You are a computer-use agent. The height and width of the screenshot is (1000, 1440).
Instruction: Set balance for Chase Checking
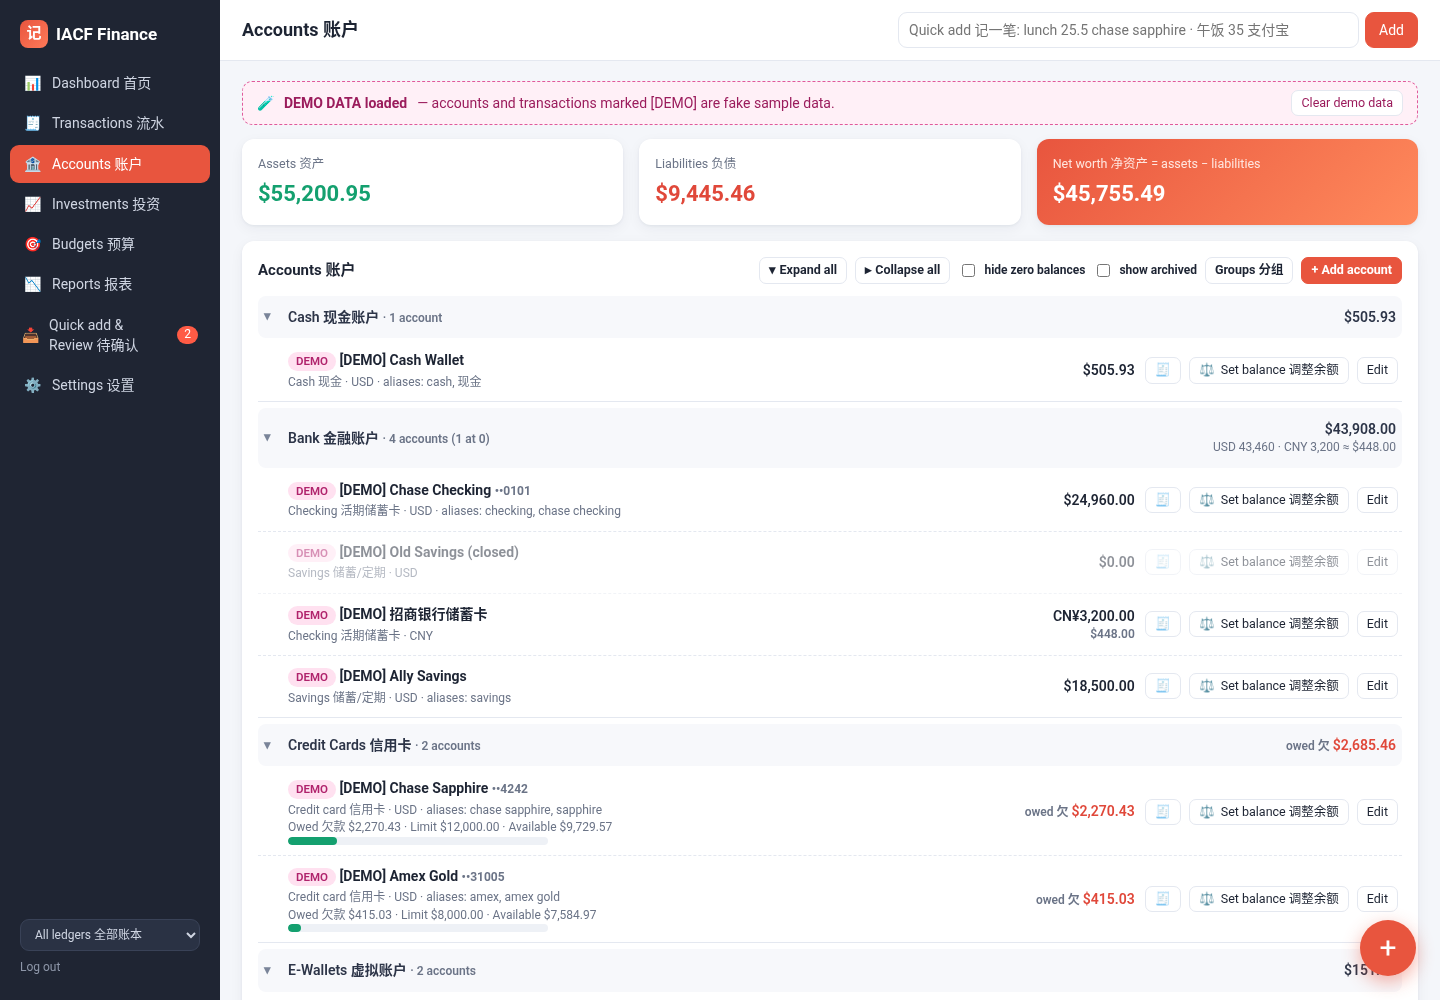[x=1269, y=500]
